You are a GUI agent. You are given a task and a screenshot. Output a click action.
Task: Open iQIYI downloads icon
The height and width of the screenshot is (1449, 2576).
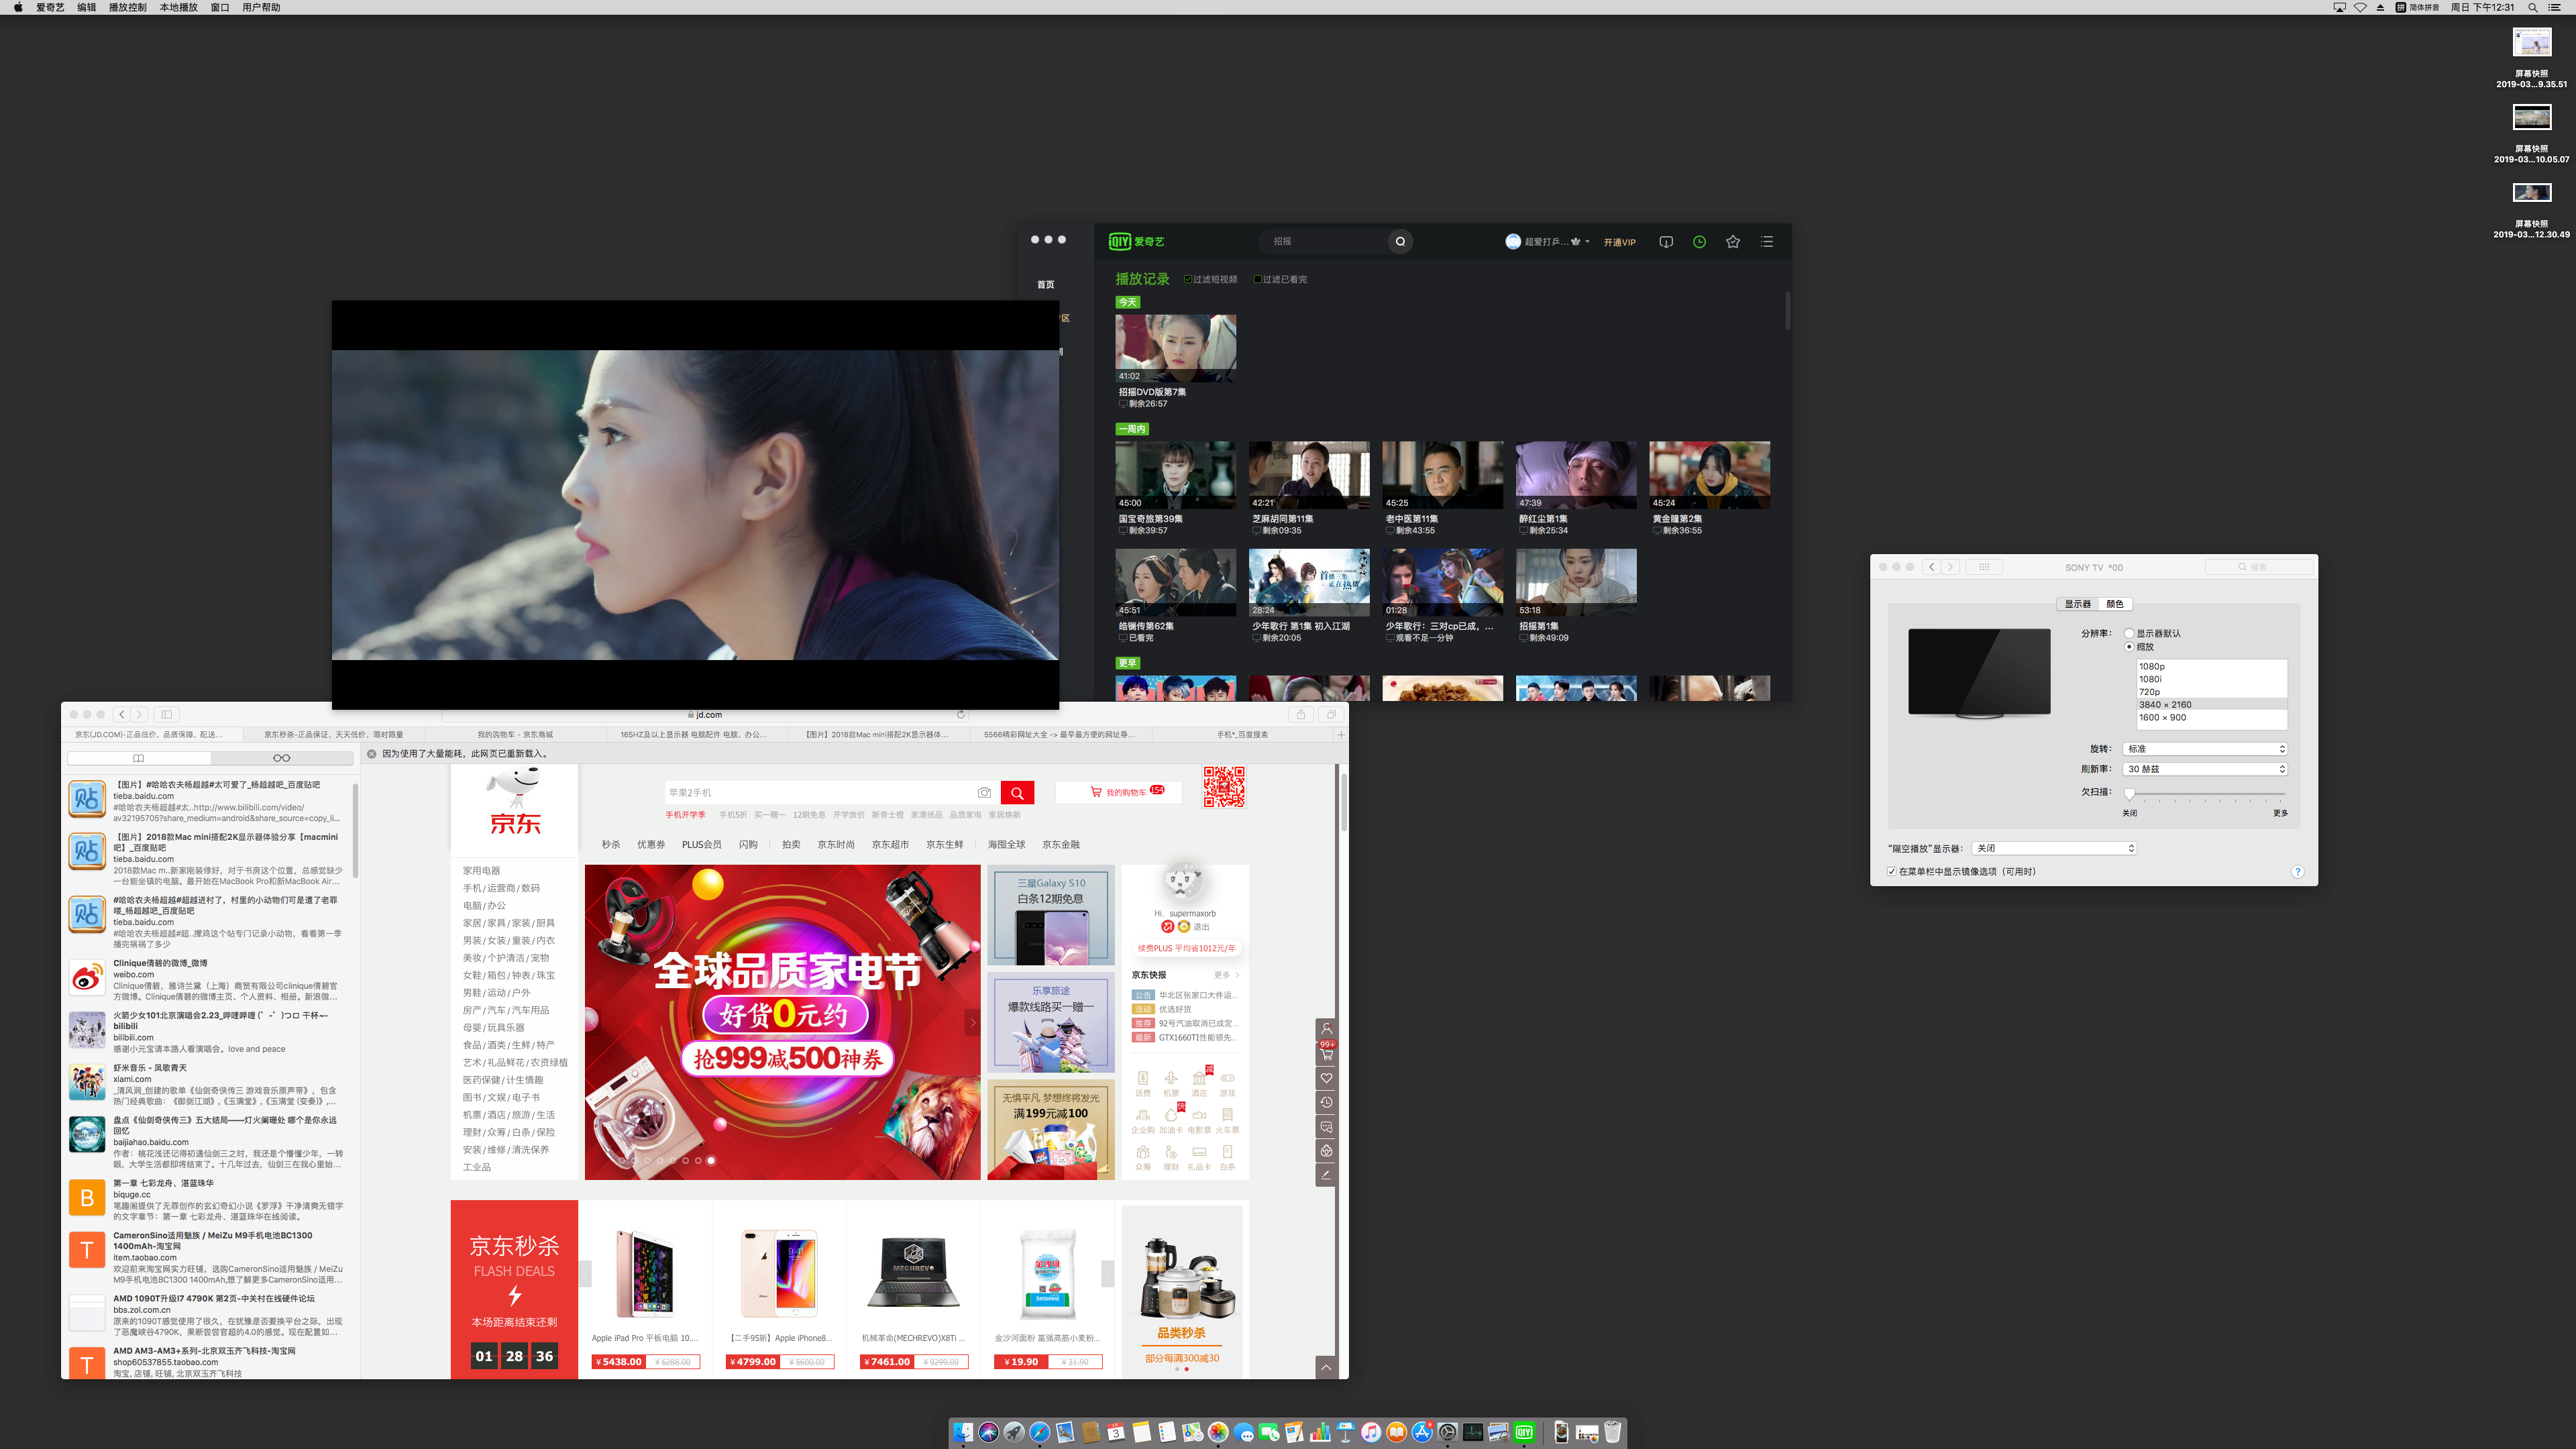coord(1666,241)
